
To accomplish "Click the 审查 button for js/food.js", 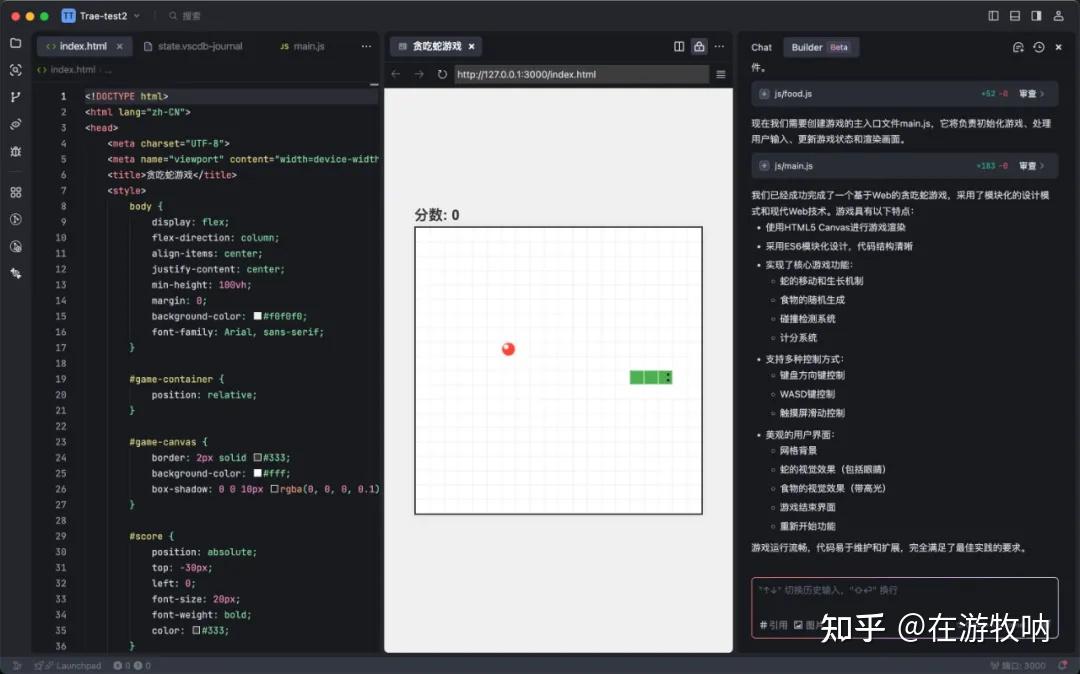I will 1026,92.
